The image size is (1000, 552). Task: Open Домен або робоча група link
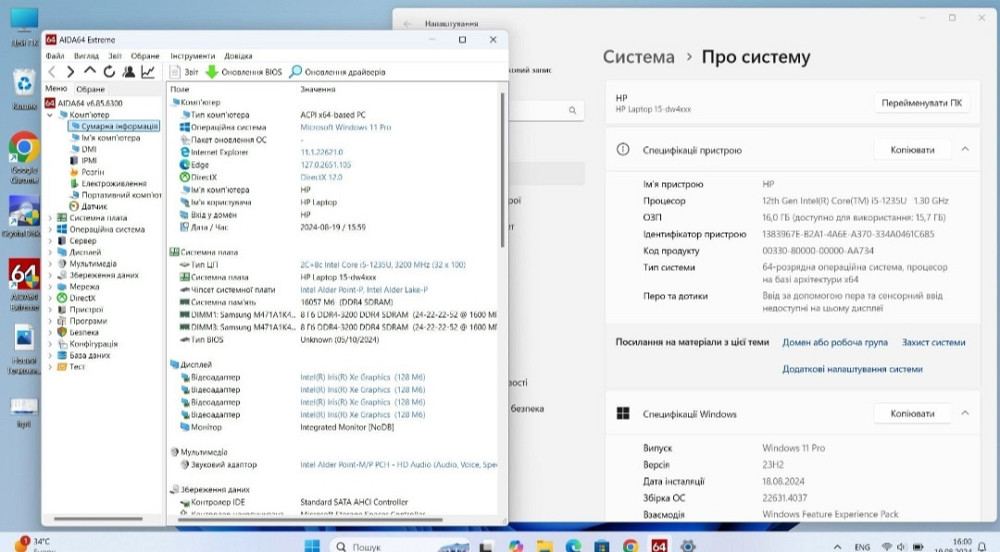point(835,342)
